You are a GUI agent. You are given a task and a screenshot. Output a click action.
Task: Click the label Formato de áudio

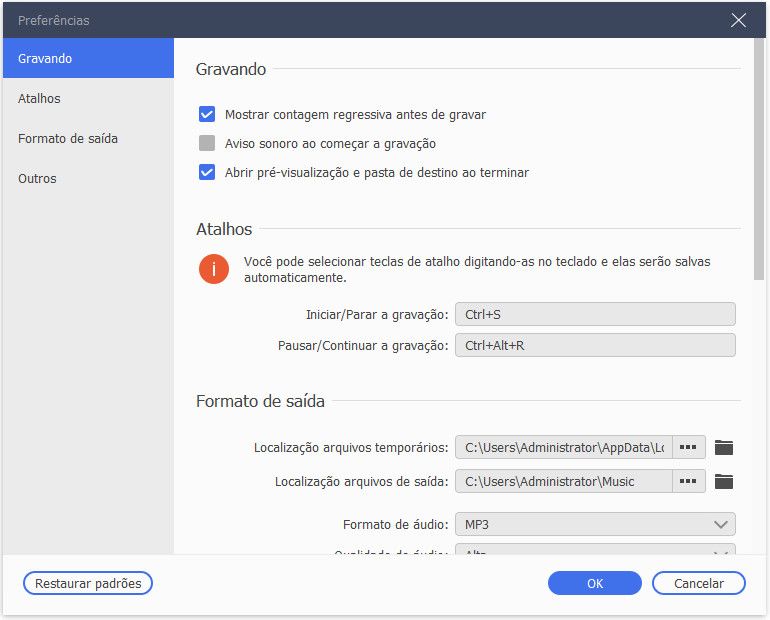click(396, 524)
